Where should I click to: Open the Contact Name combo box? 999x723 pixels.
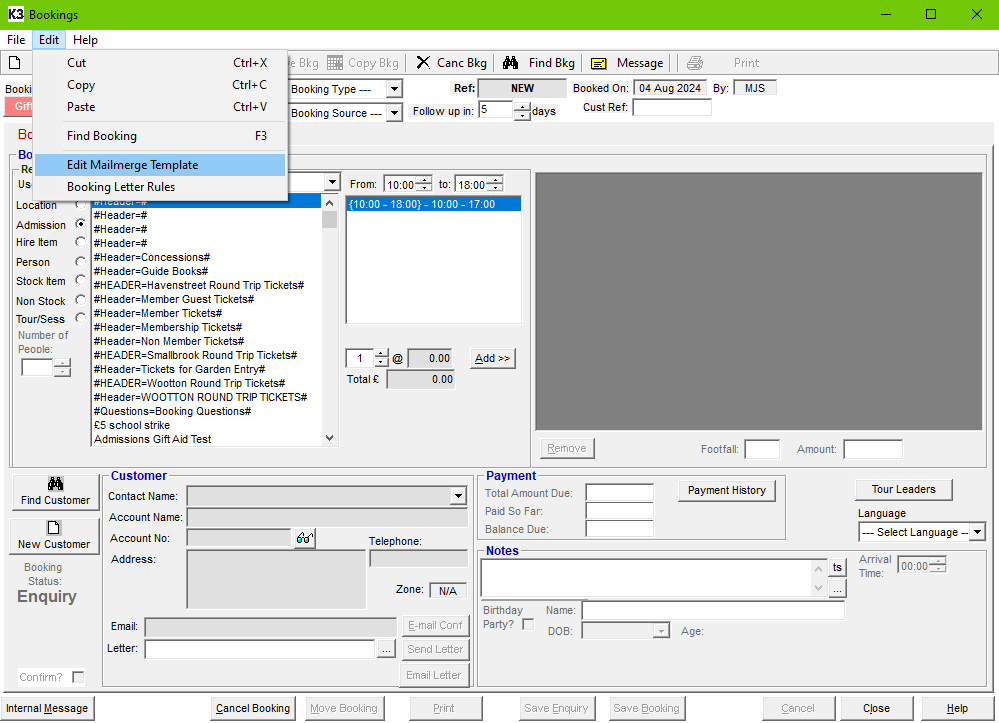coord(458,496)
